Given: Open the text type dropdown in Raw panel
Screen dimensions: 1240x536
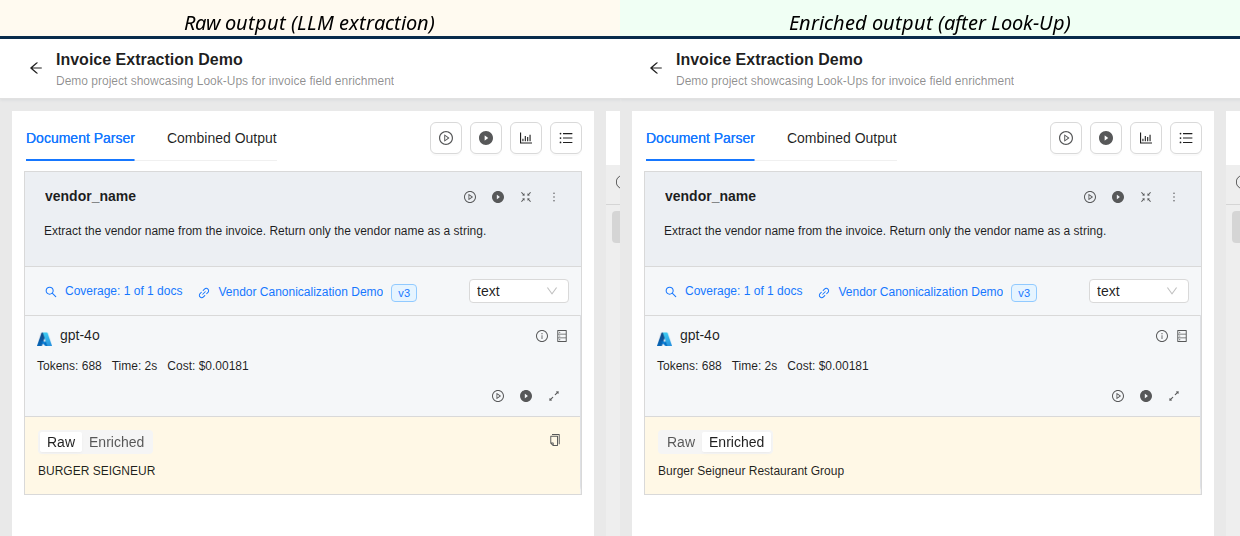Looking at the screenshot, I should point(519,291).
